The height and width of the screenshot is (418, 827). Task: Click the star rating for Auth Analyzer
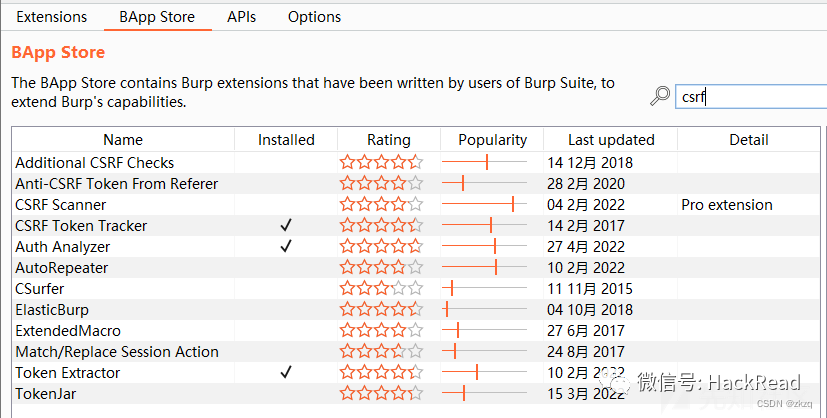381,247
